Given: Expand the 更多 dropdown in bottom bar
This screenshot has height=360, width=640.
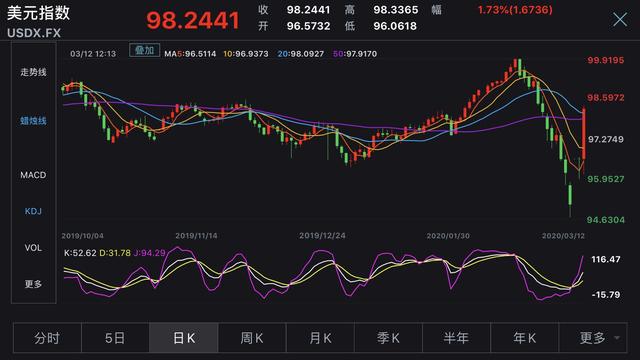Looking at the screenshot, I should pyautogui.click(x=593, y=338).
